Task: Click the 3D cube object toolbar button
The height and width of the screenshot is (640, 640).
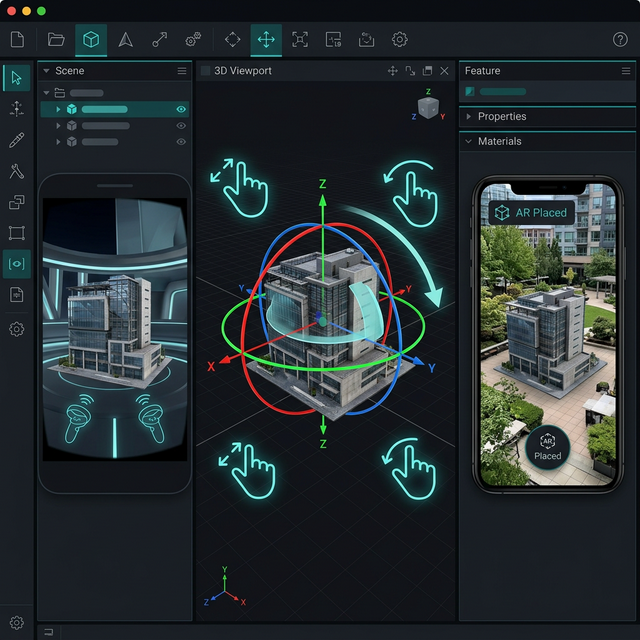Action: click(91, 40)
